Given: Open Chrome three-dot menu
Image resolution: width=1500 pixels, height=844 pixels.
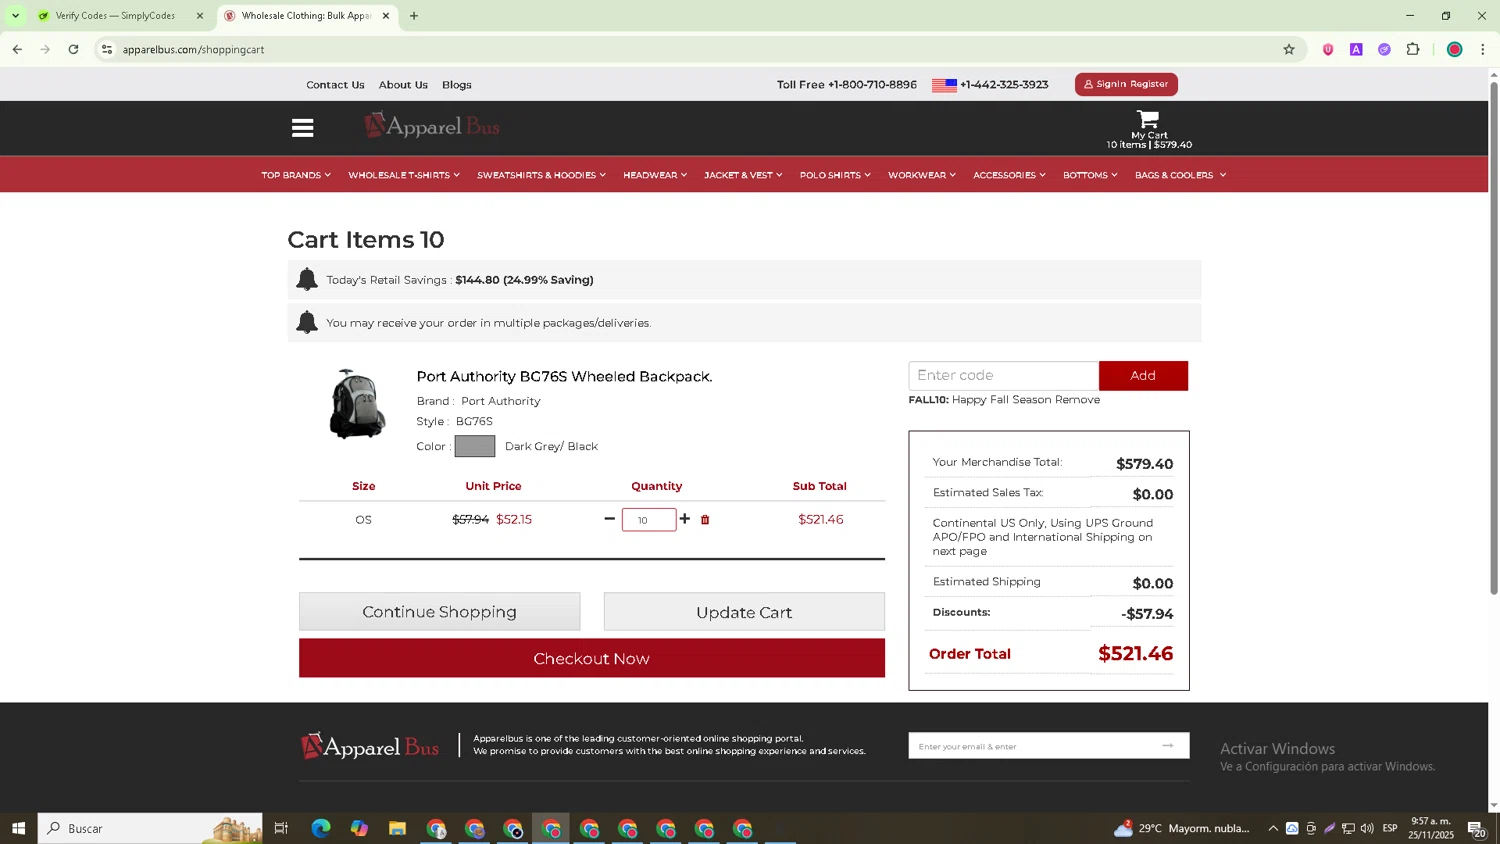Looking at the screenshot, I should pos(1483,49).
